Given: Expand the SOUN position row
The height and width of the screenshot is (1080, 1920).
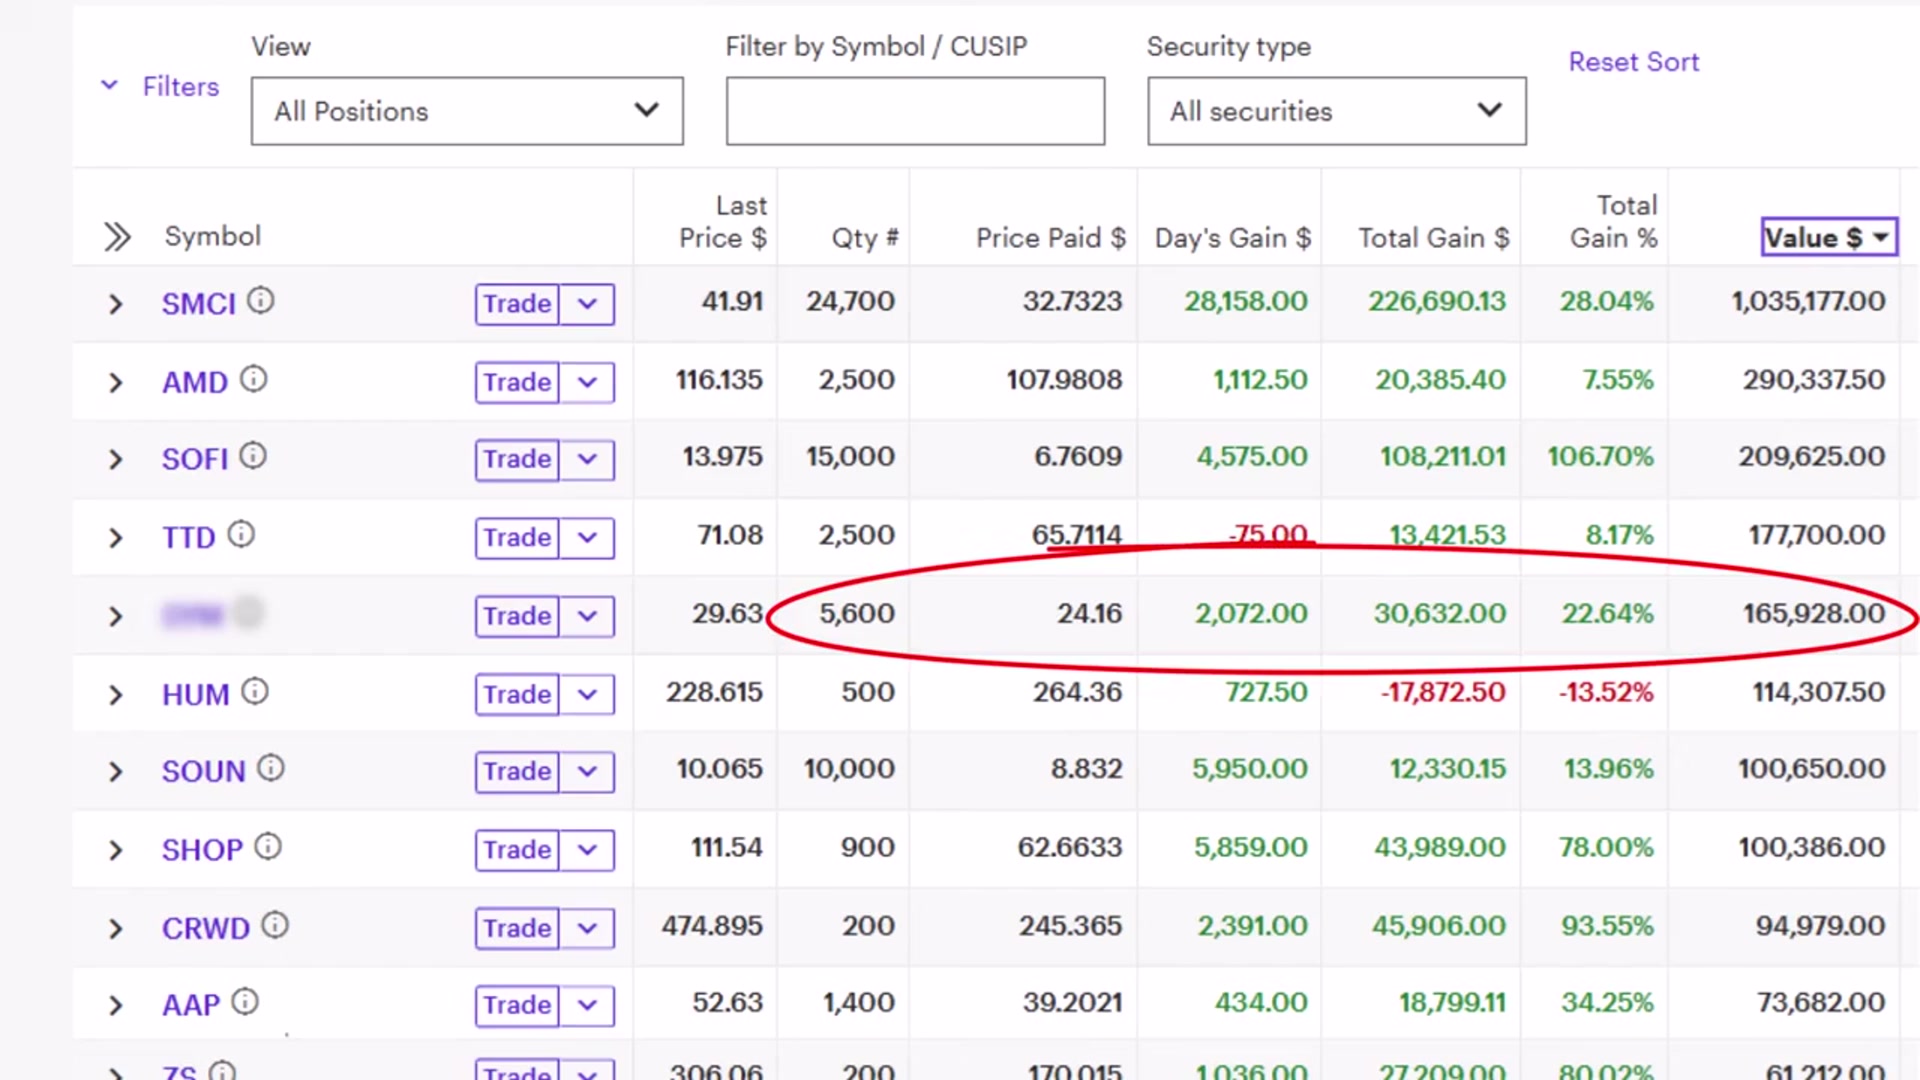Looking at the screenshot, I should [x=115, y=772].
